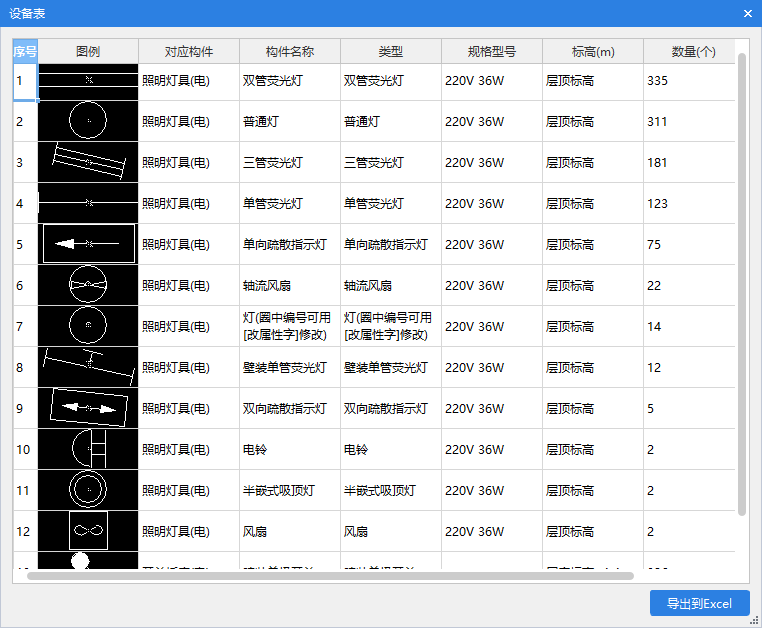Click the semi-recessed ceiling lamp icon

tap(88, 490)
